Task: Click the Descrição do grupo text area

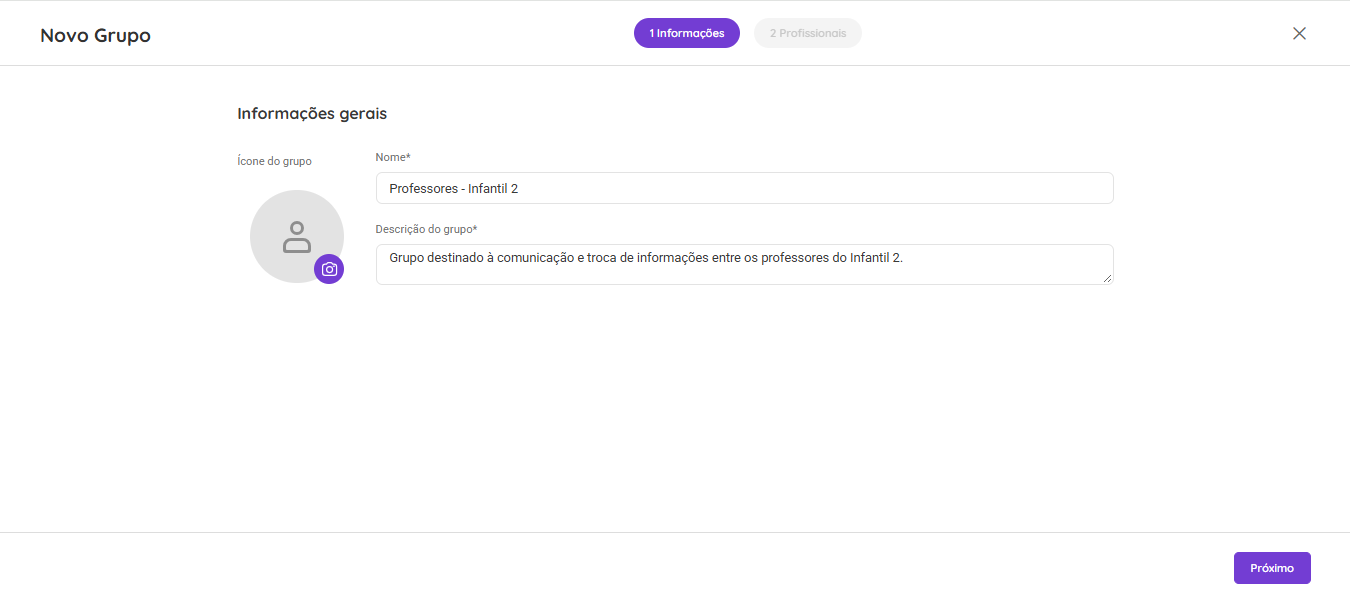Action: click(744, 264)
